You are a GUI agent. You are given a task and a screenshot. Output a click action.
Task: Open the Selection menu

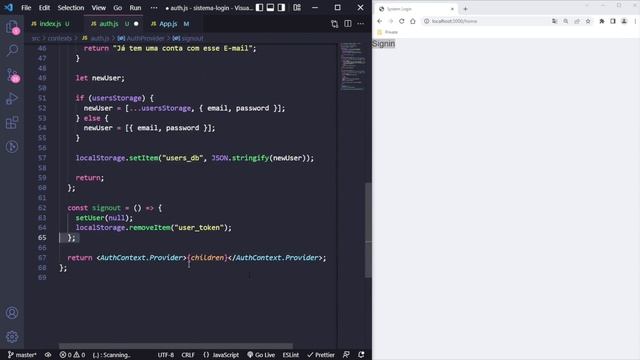tap(71, 7)
